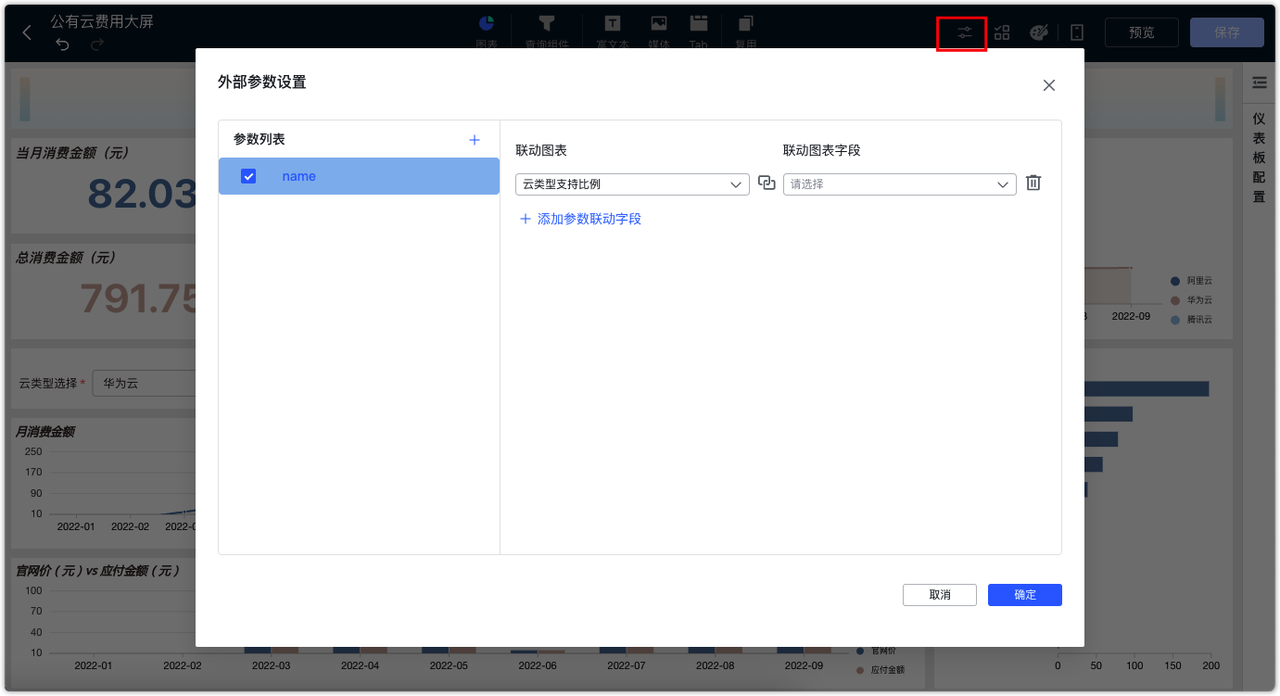Click the copy icon beside 联动图表 dropdown

pos(766,183)
